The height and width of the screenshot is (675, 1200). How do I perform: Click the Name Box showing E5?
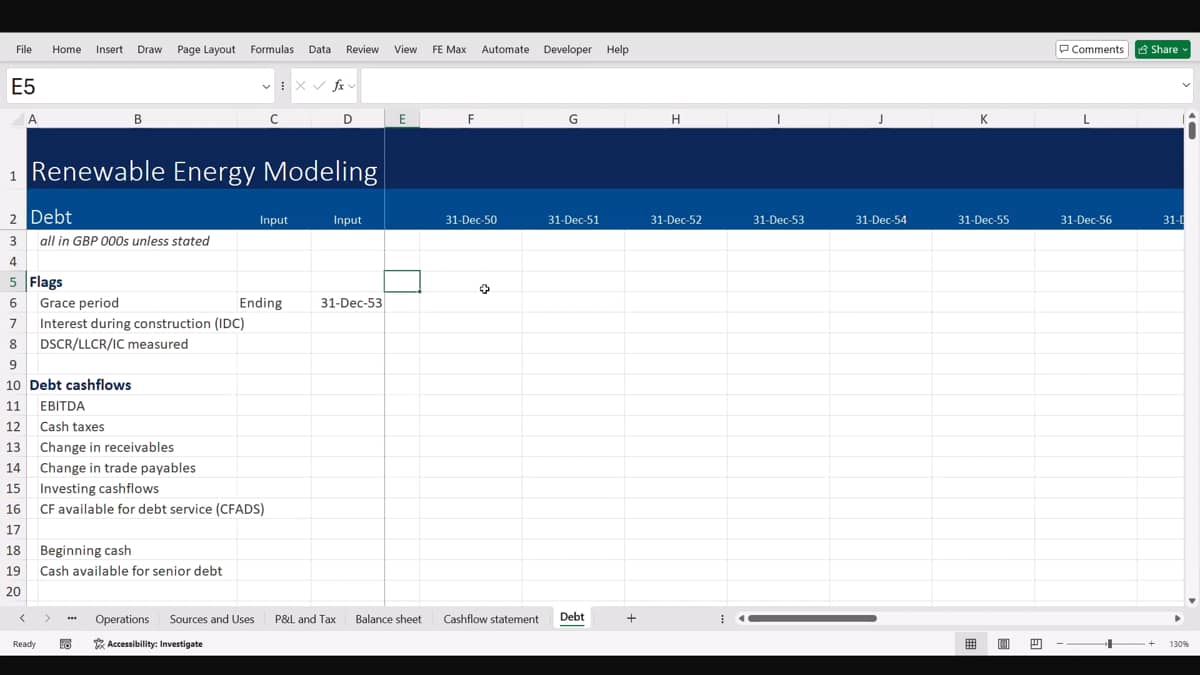[x=133, y=86]
